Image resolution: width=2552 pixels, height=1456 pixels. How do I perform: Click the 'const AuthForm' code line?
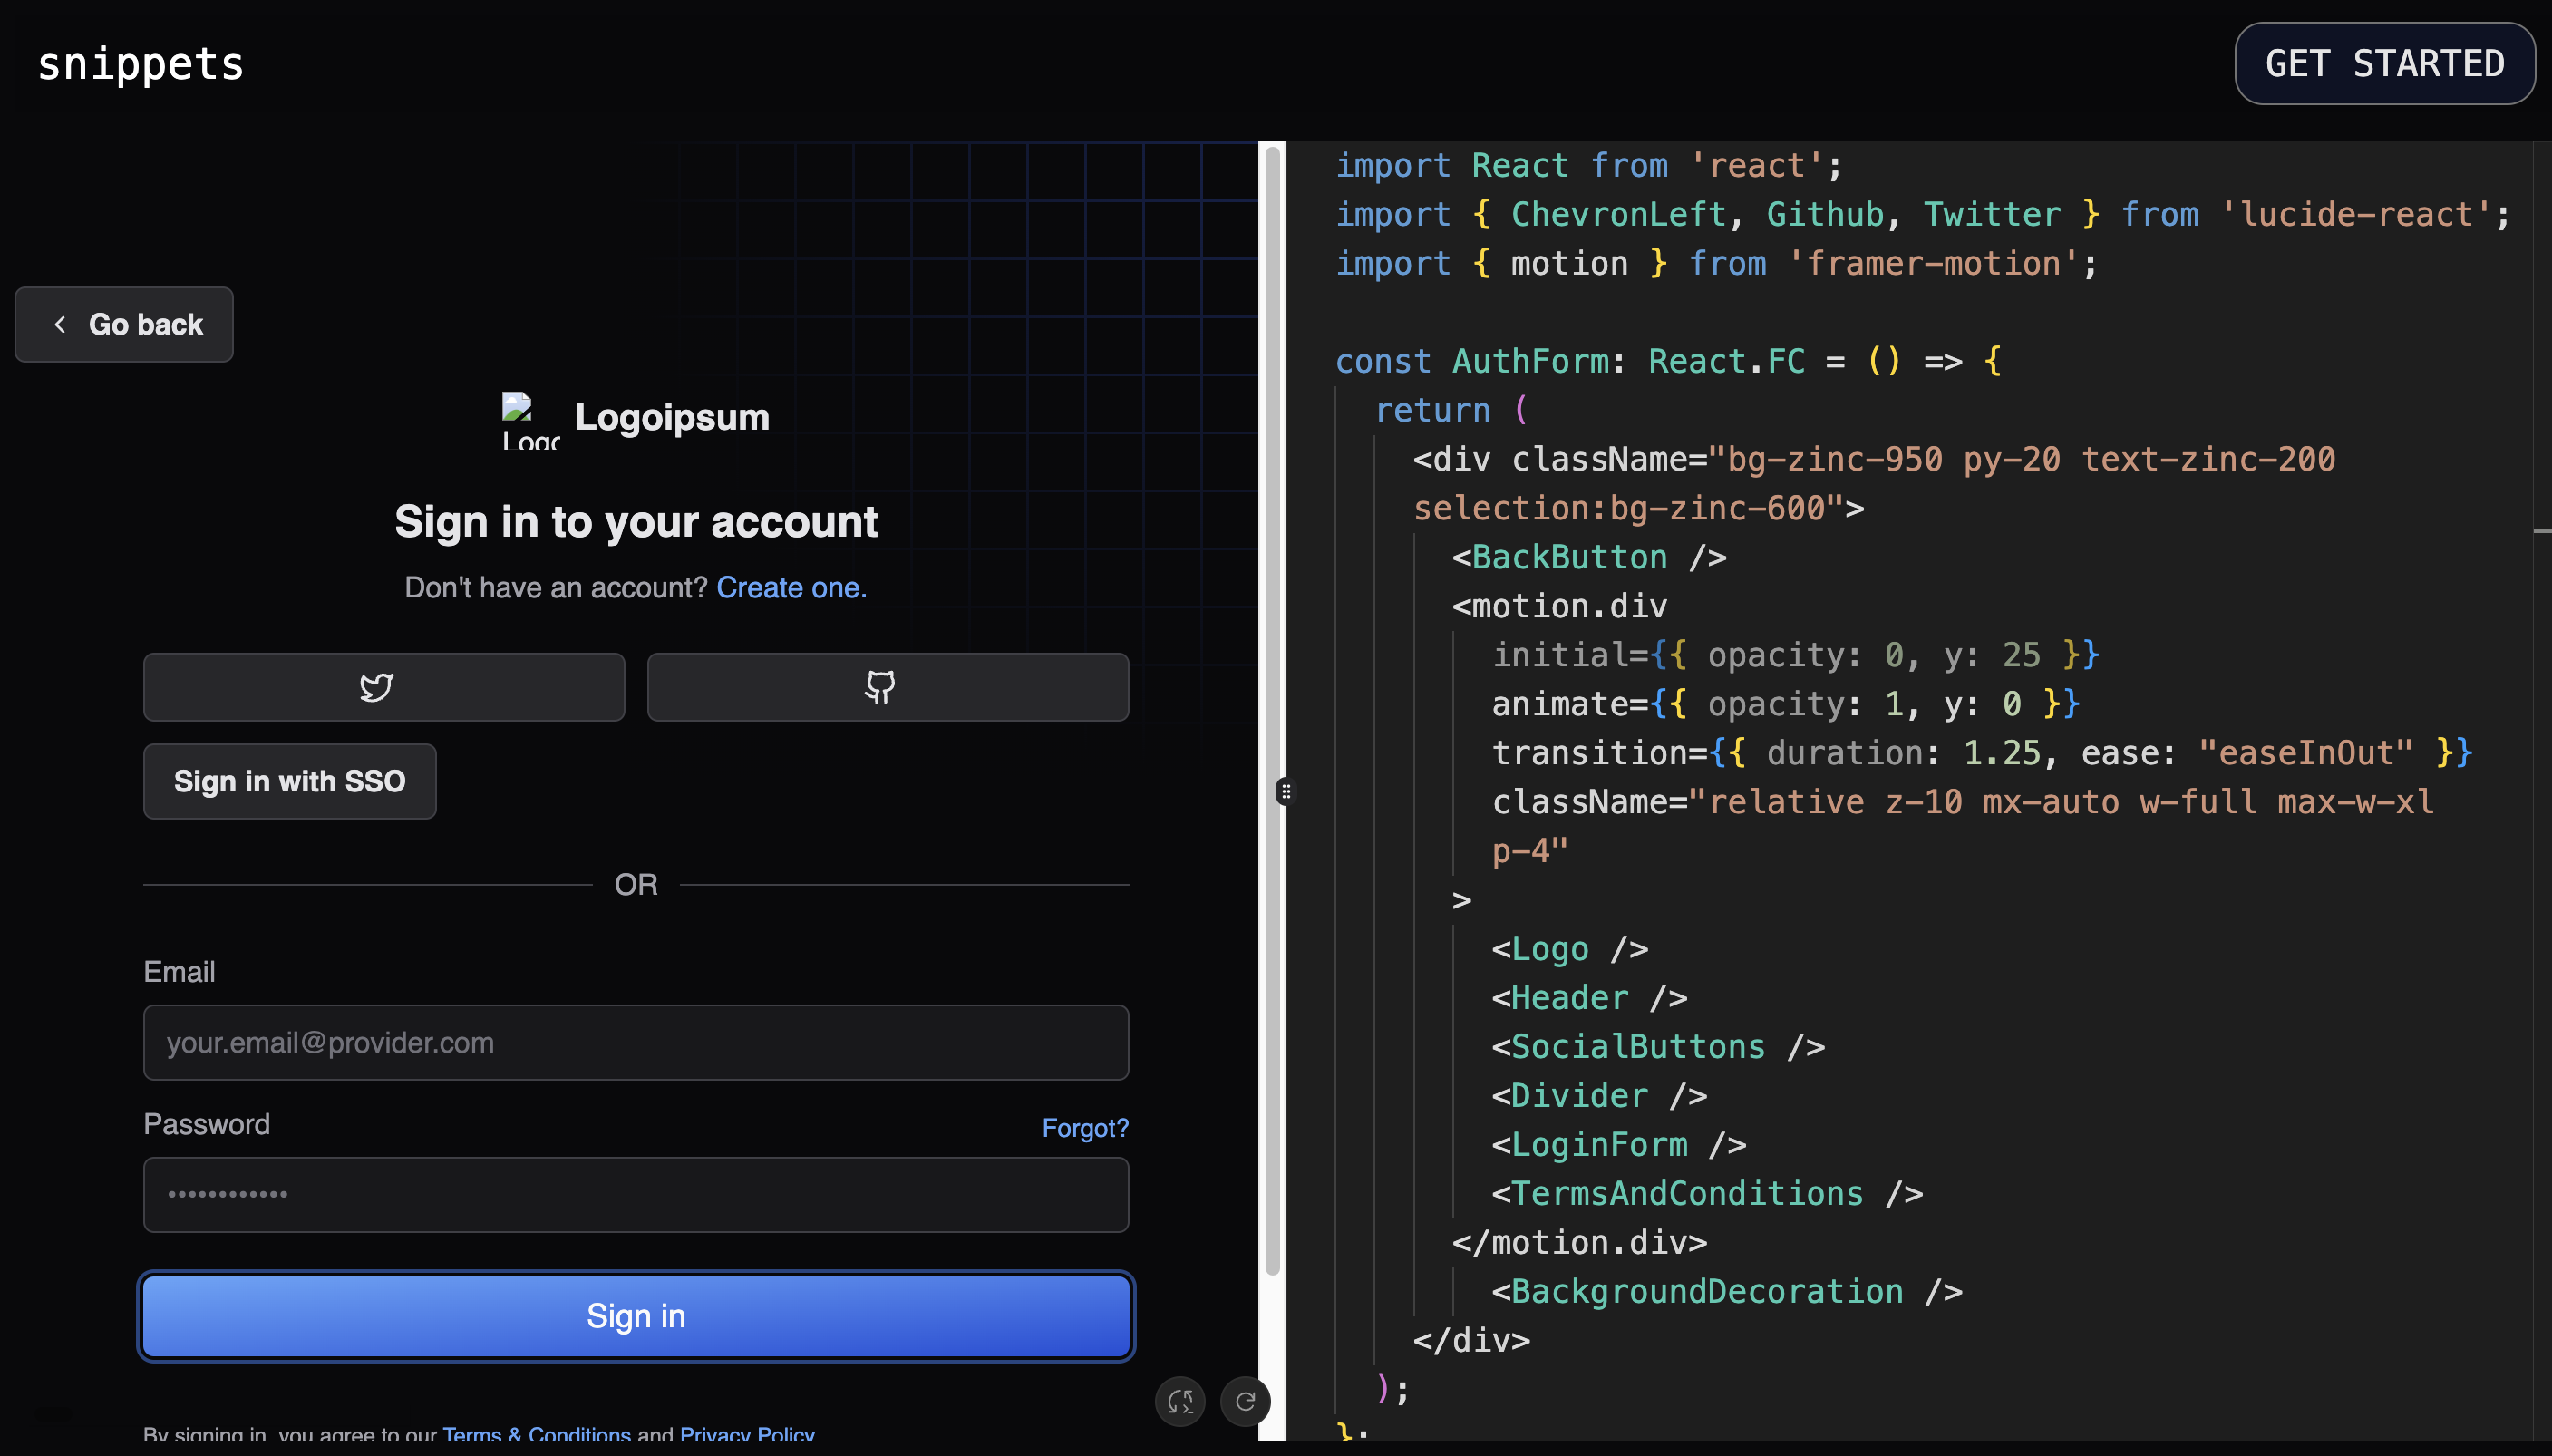point(1668,361)
